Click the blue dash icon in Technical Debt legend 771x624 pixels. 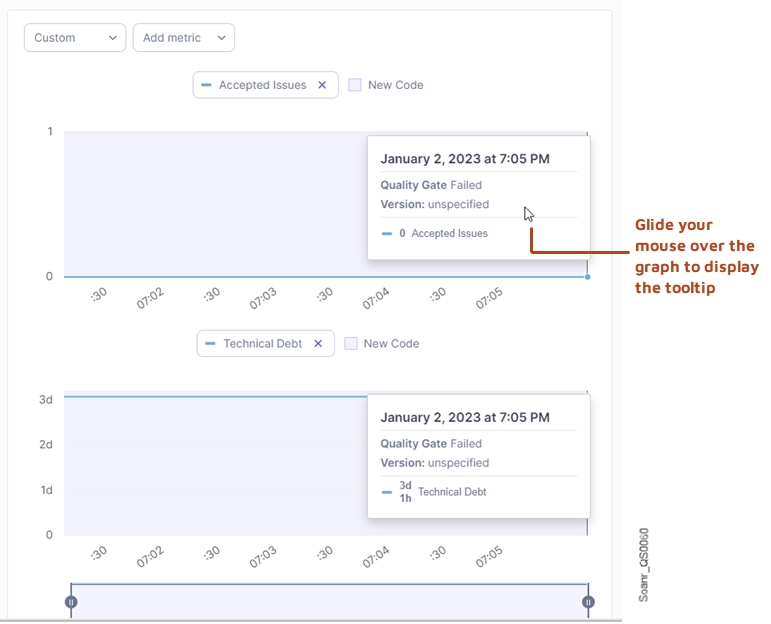click(210, 343)
